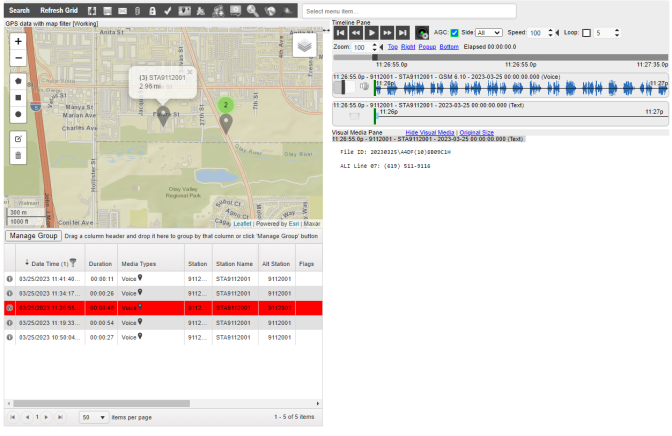Open the Side dropdown
The width and height of the screenshot is (672, 436).
click(489, 33)
